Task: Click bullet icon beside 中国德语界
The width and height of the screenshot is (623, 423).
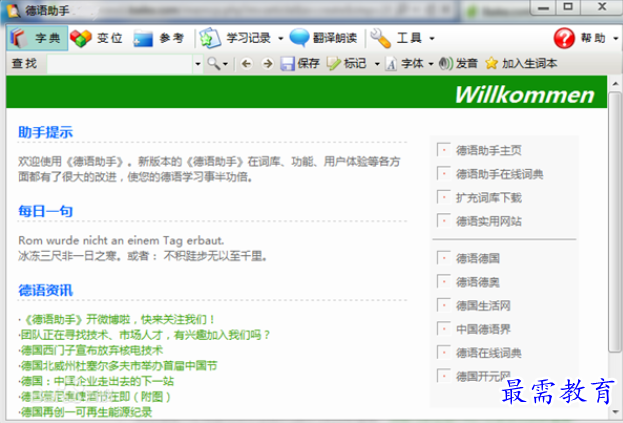Action: pyautogui.click(x=443, y=329)
